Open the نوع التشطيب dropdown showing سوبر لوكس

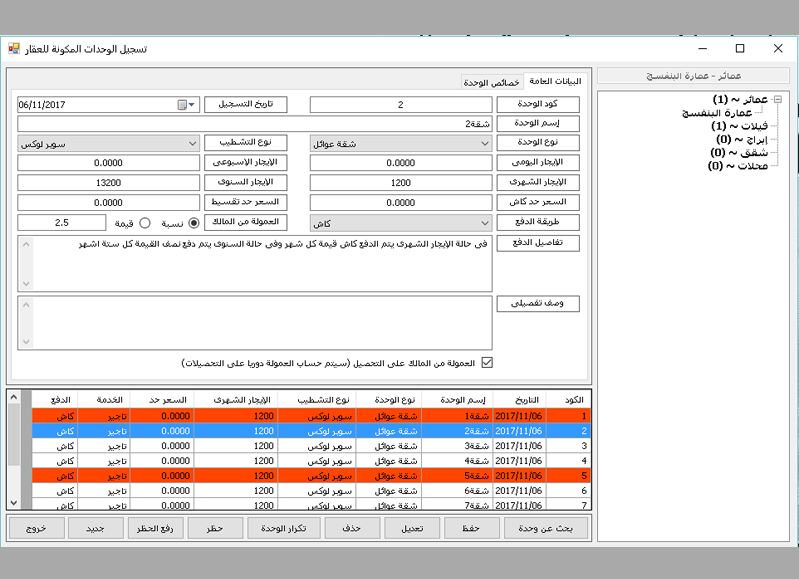(109, 144)
